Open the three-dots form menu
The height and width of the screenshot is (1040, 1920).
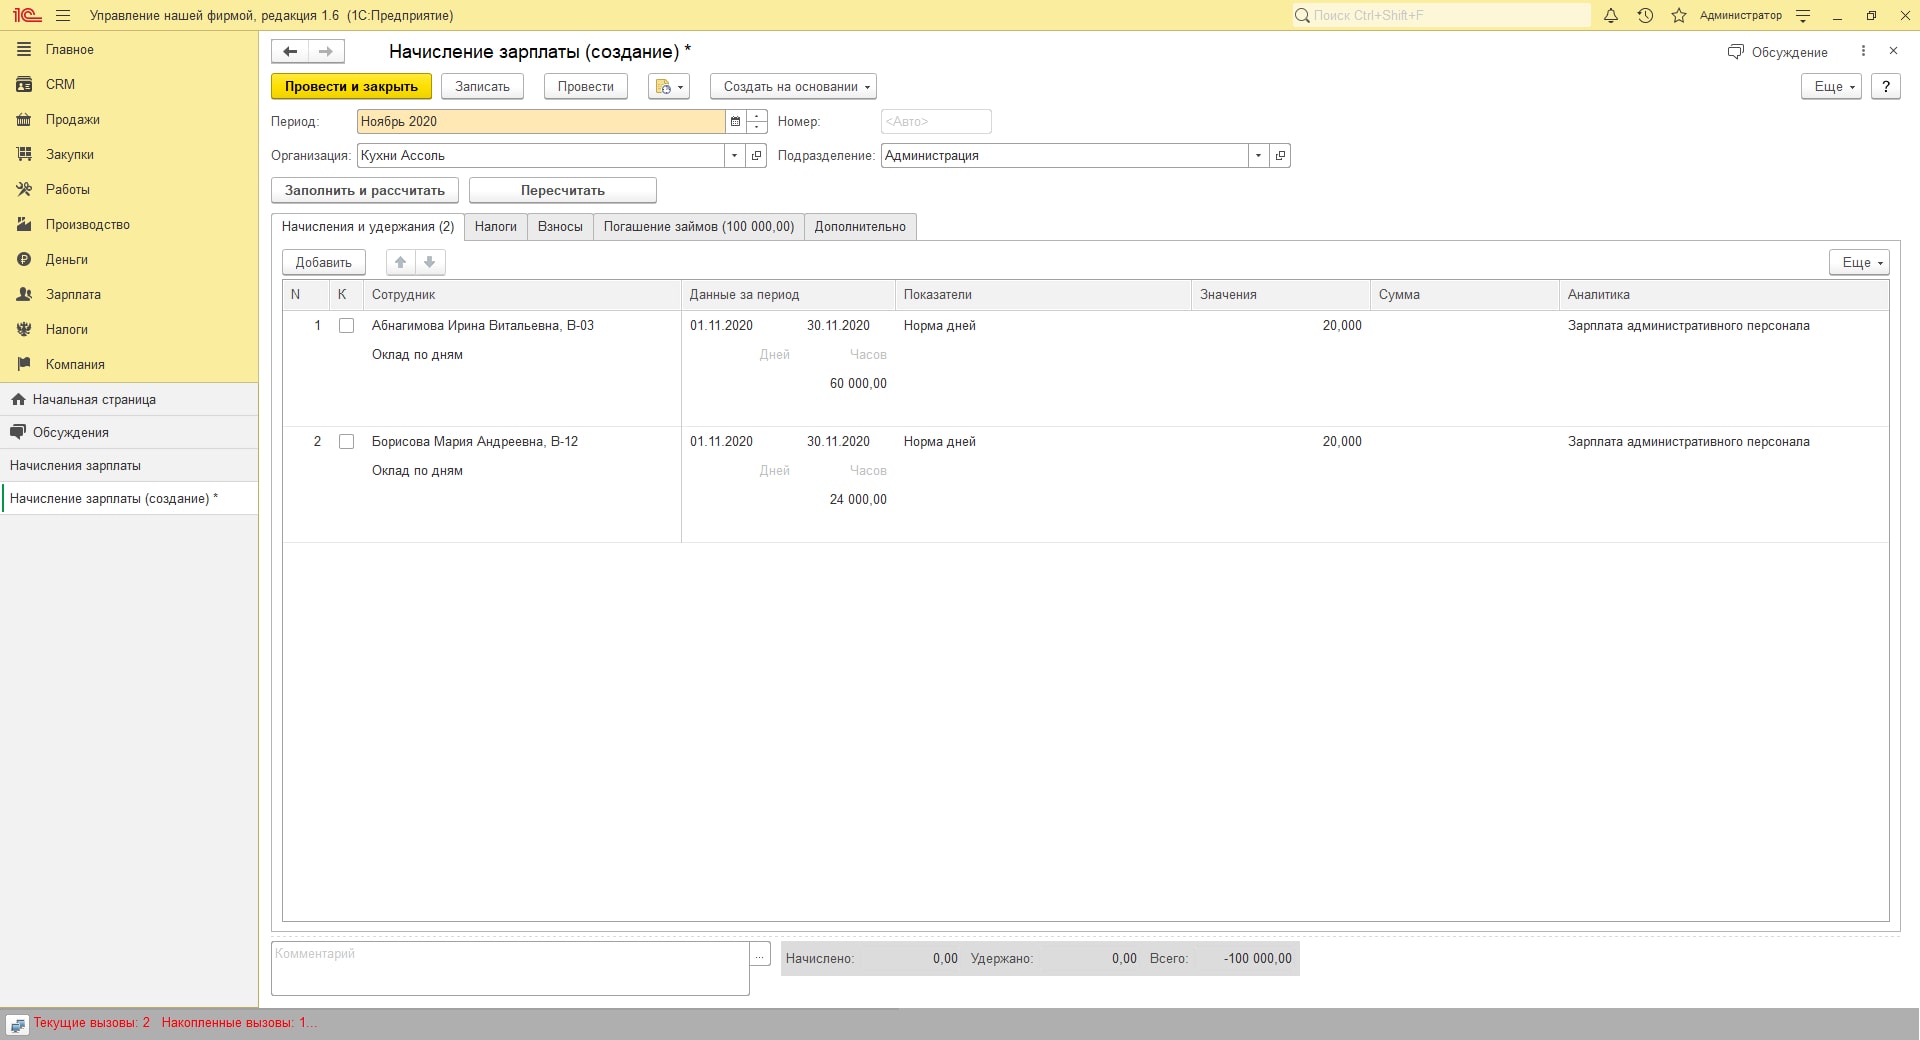tap(1863, 51)
